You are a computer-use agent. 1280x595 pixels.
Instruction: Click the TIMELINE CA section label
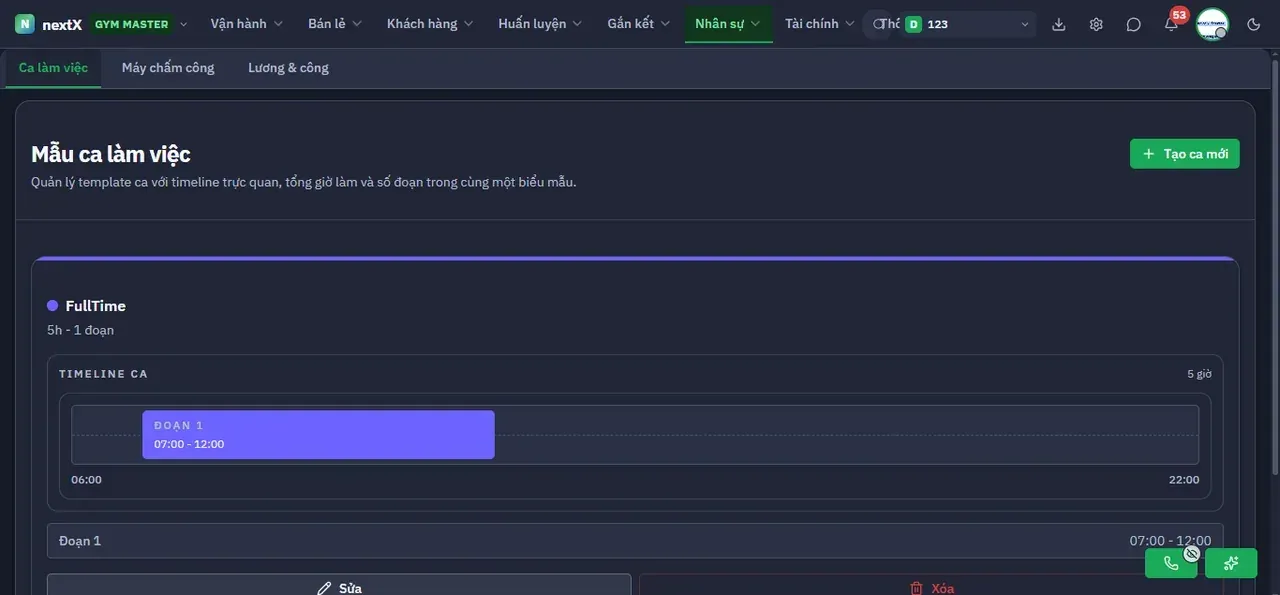(103, 374)
